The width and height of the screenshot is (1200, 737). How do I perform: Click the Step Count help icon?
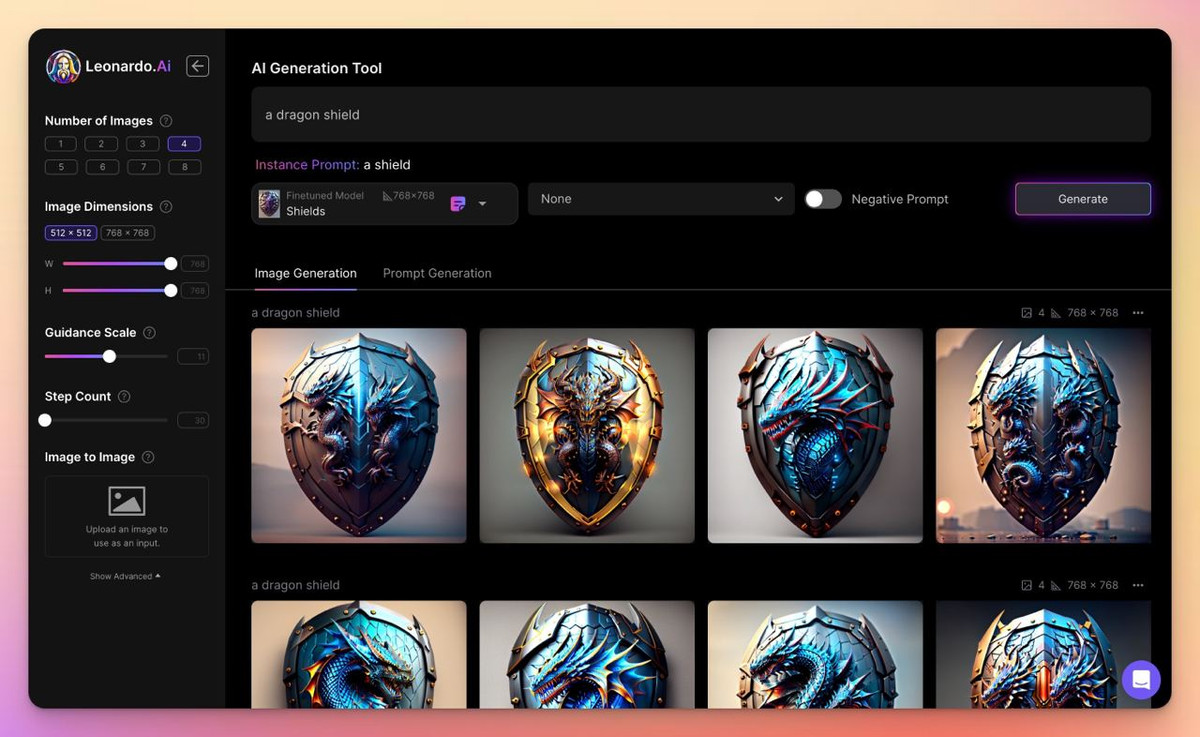click(124, 397)
